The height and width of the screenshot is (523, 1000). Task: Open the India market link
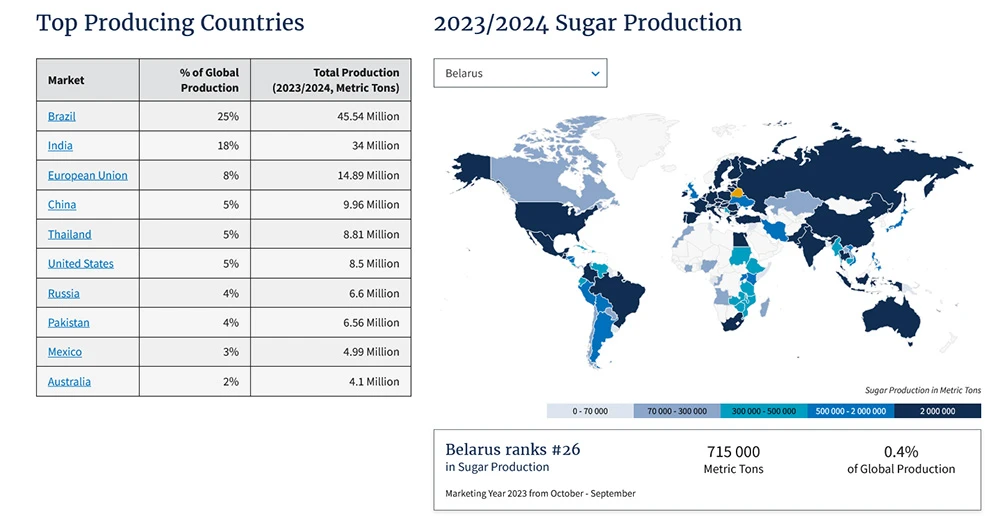pyautogui.click(x=60, y=145)
